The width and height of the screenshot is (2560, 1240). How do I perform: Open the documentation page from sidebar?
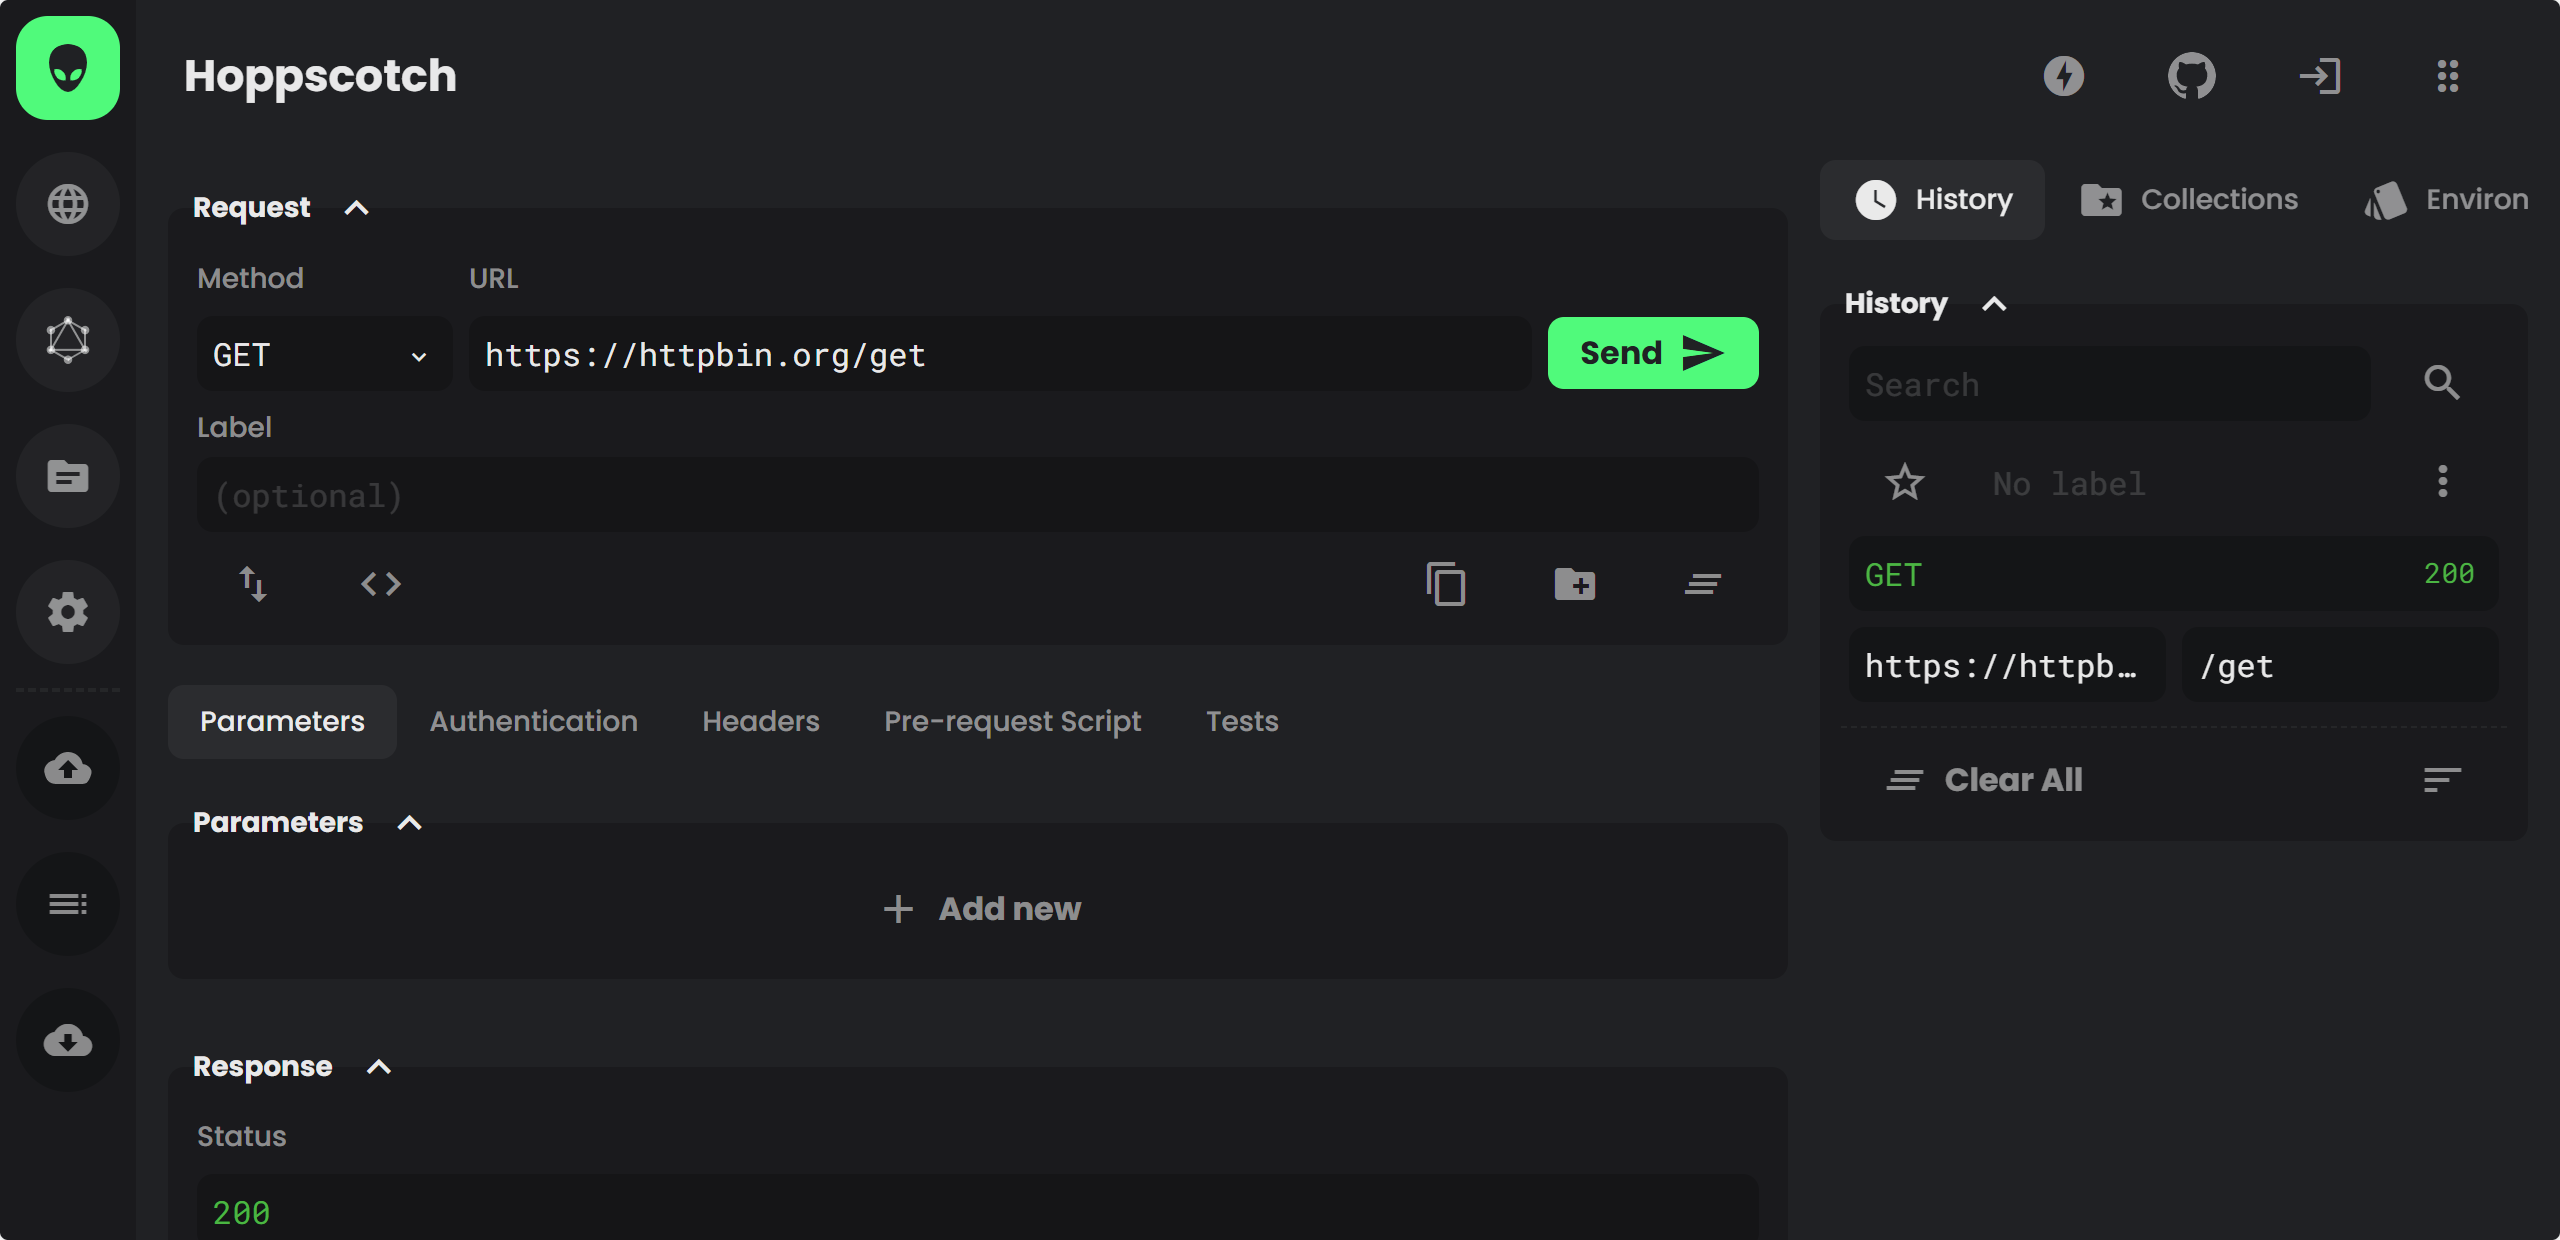click(68, 476)
